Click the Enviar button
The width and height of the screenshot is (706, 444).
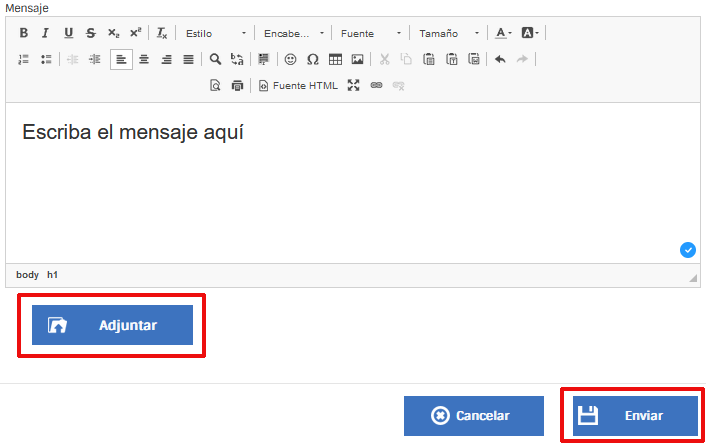(x=635, y=416)
